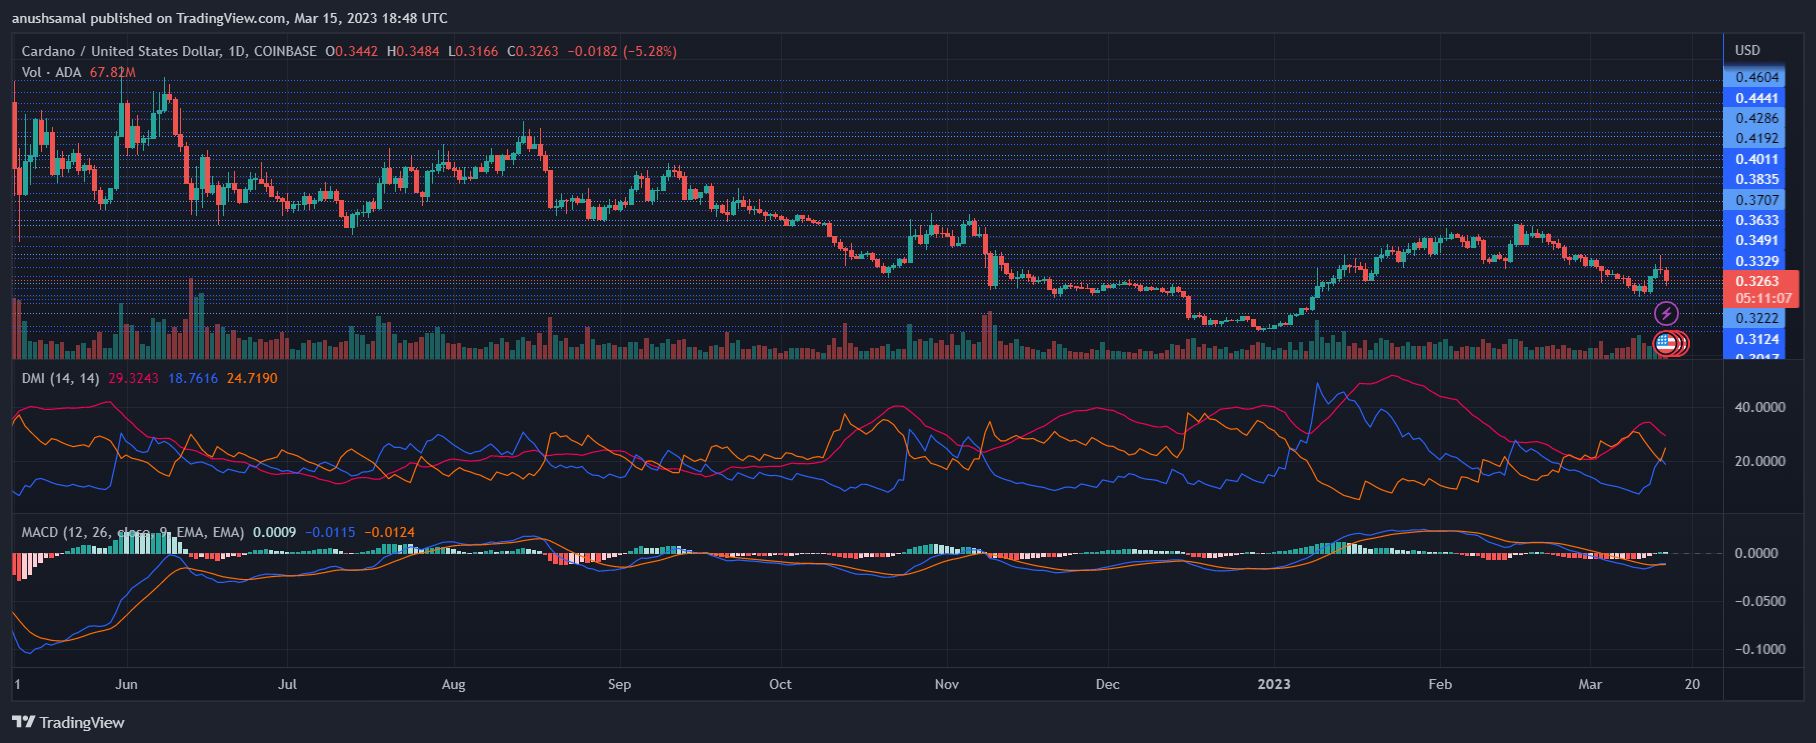Click the volume value 67.82M
1816x743 pixels.
coord(113,72)
